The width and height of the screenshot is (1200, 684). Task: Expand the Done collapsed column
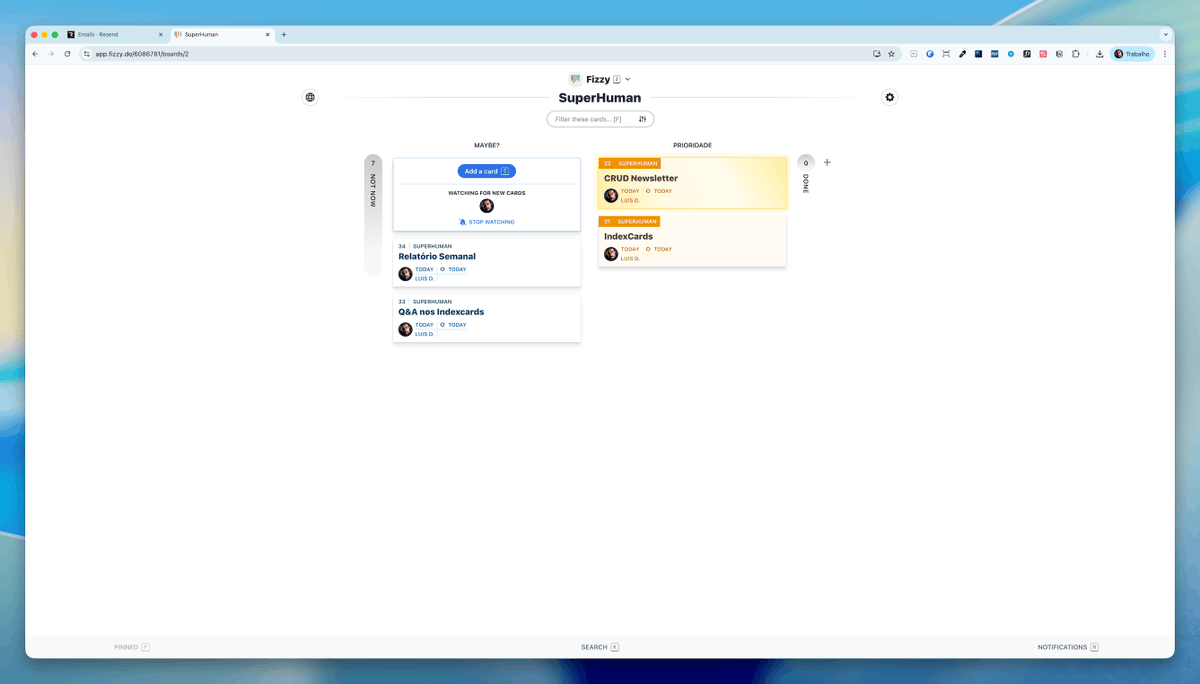(806, 175)
